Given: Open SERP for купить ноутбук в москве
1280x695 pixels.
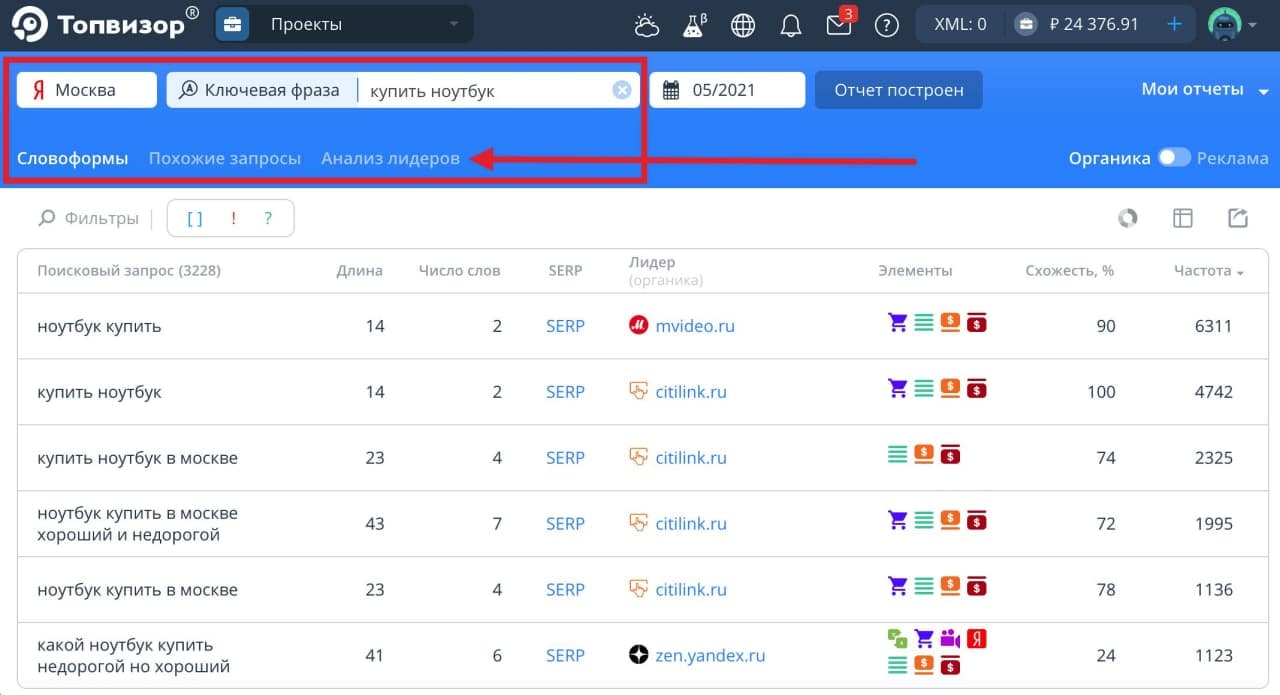Looking at the screenshot, I should [565, 458].
